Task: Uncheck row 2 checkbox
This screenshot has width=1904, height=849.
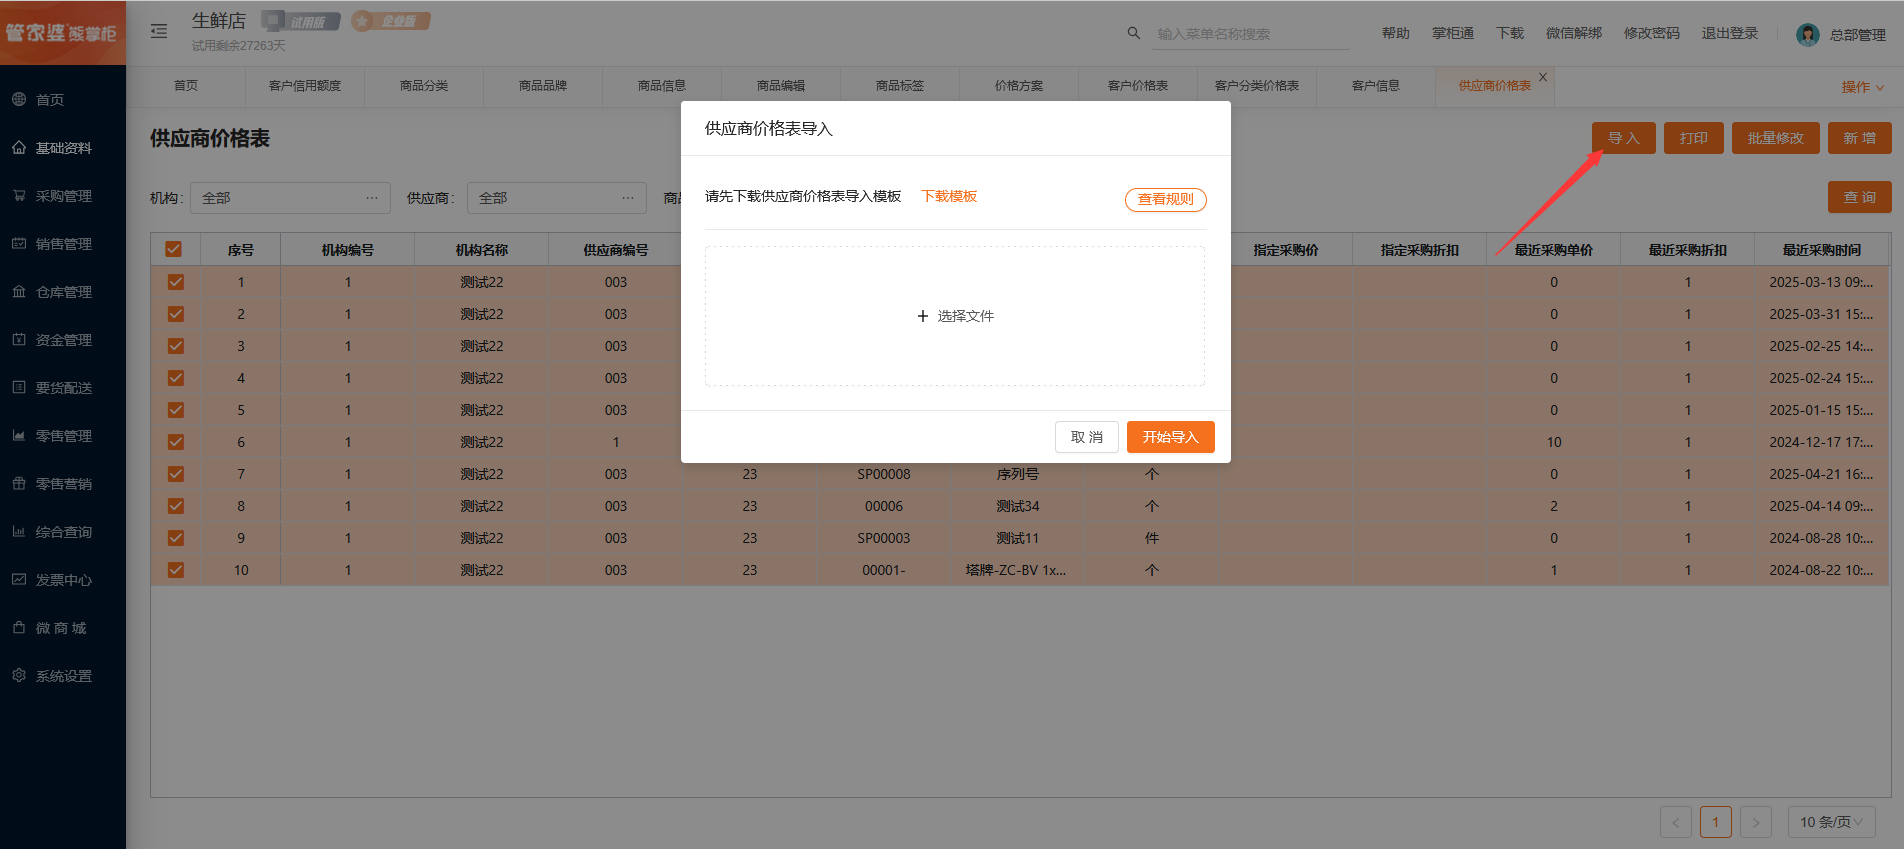Action: click(176, 314)
